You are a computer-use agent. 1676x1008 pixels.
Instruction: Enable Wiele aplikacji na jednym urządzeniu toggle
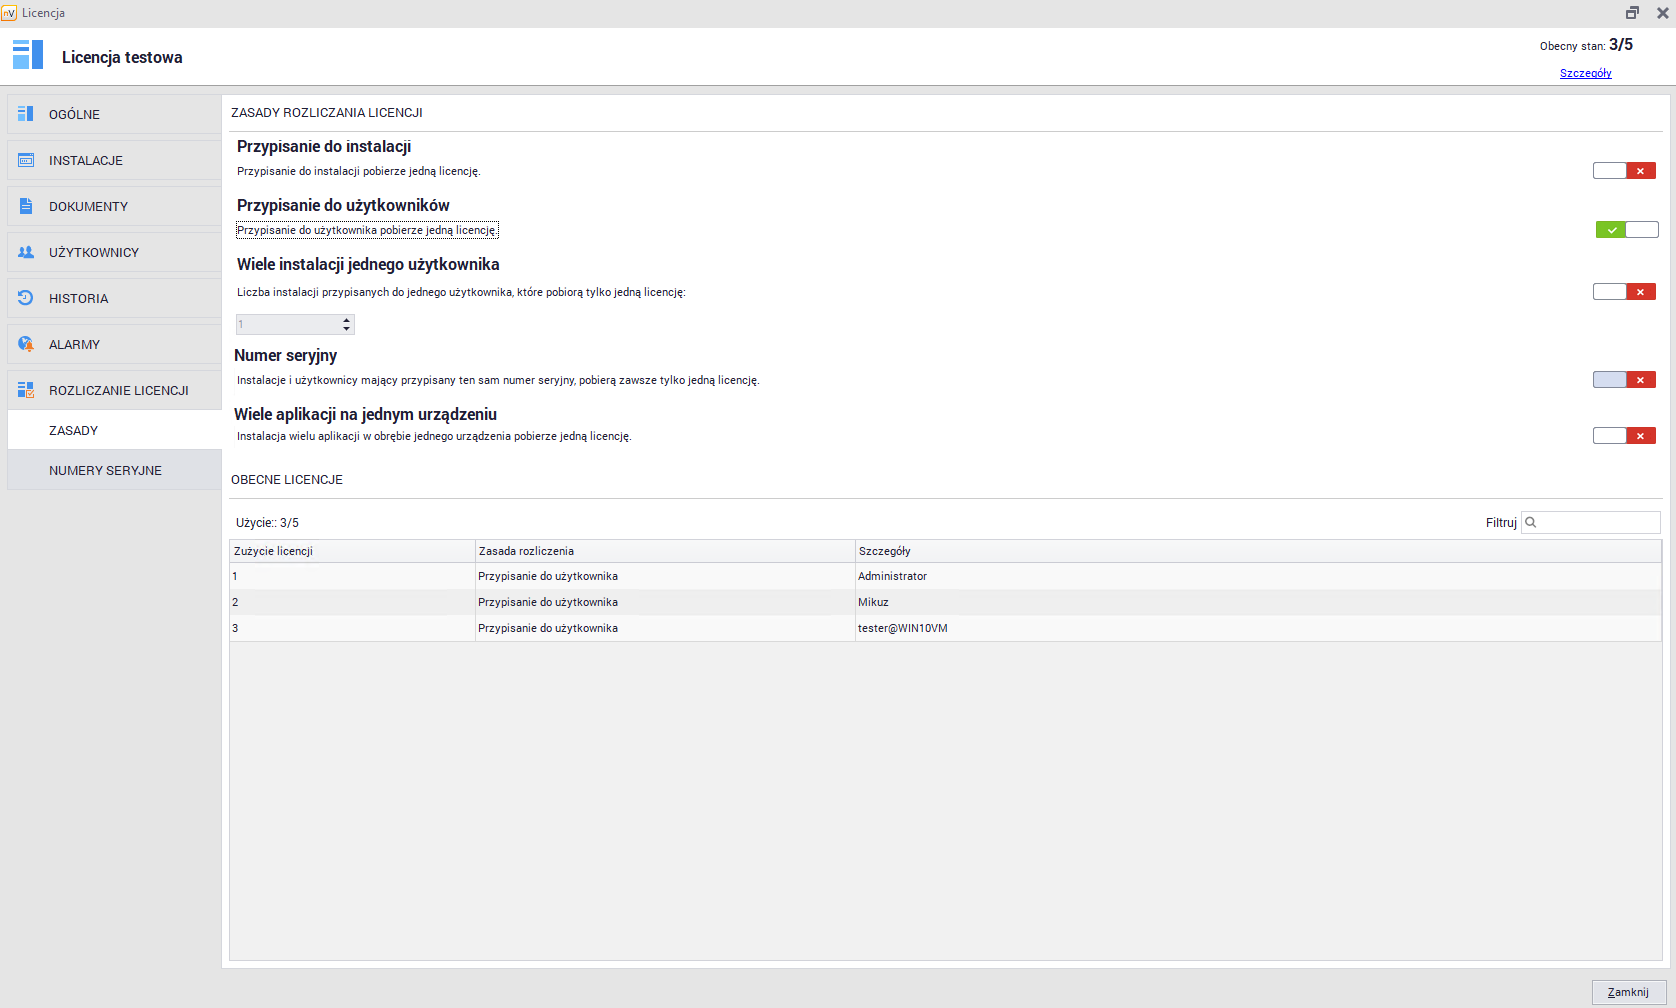click(1624, 436)
